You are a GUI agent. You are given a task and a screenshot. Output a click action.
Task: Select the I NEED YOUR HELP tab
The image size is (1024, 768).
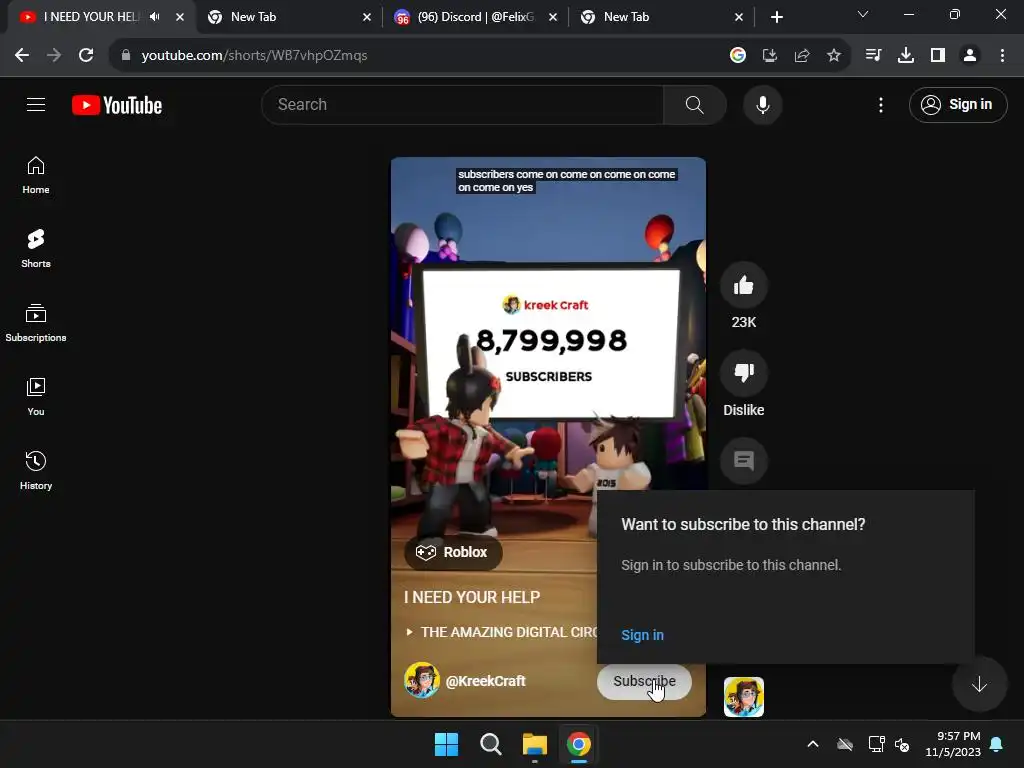[91, 17]
